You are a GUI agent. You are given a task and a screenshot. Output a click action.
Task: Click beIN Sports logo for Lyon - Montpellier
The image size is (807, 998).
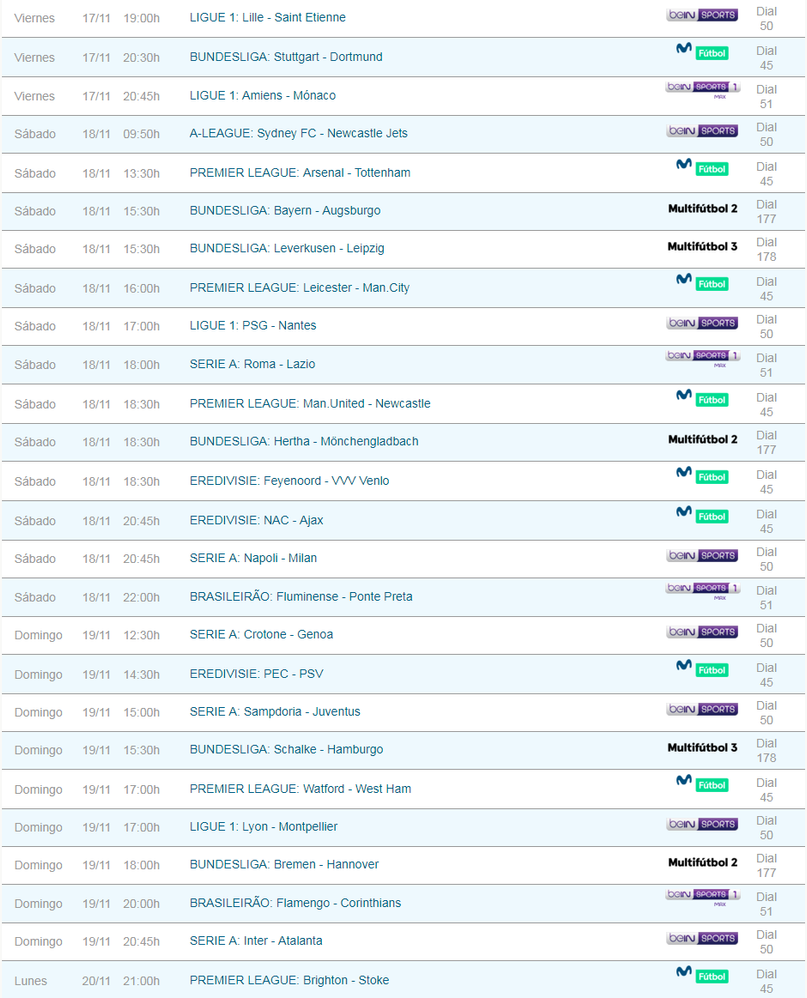tap(703, 824)
